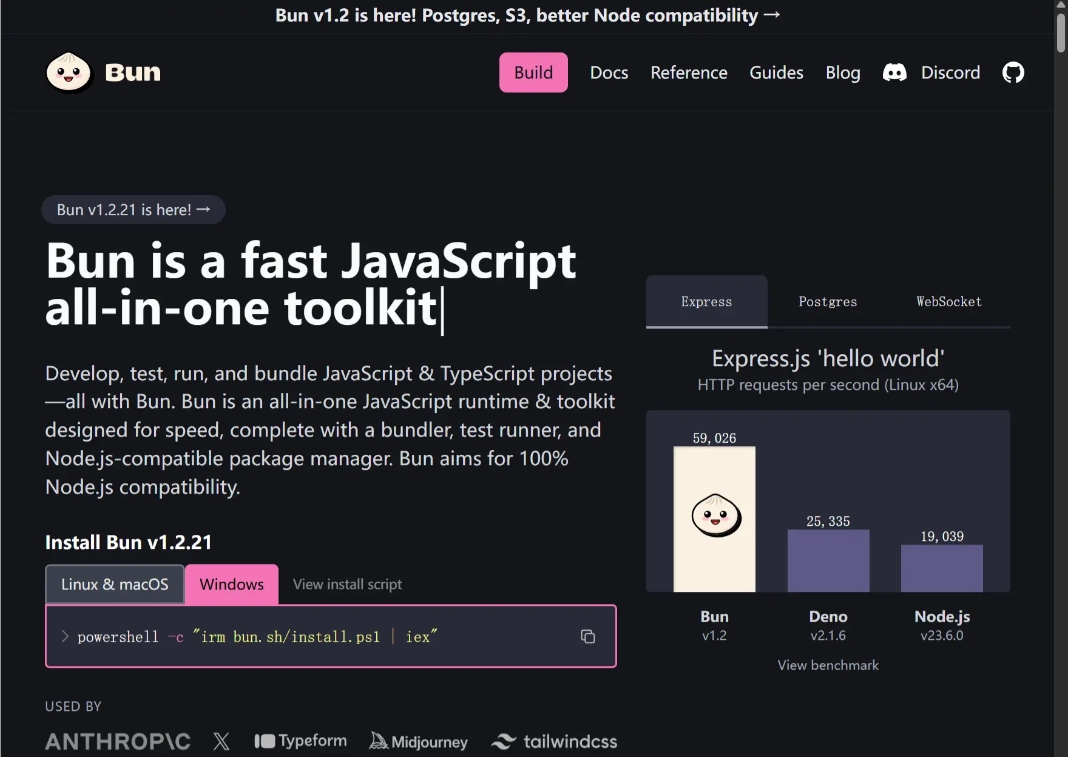Click the Midjourney logo

coord(418,741)
